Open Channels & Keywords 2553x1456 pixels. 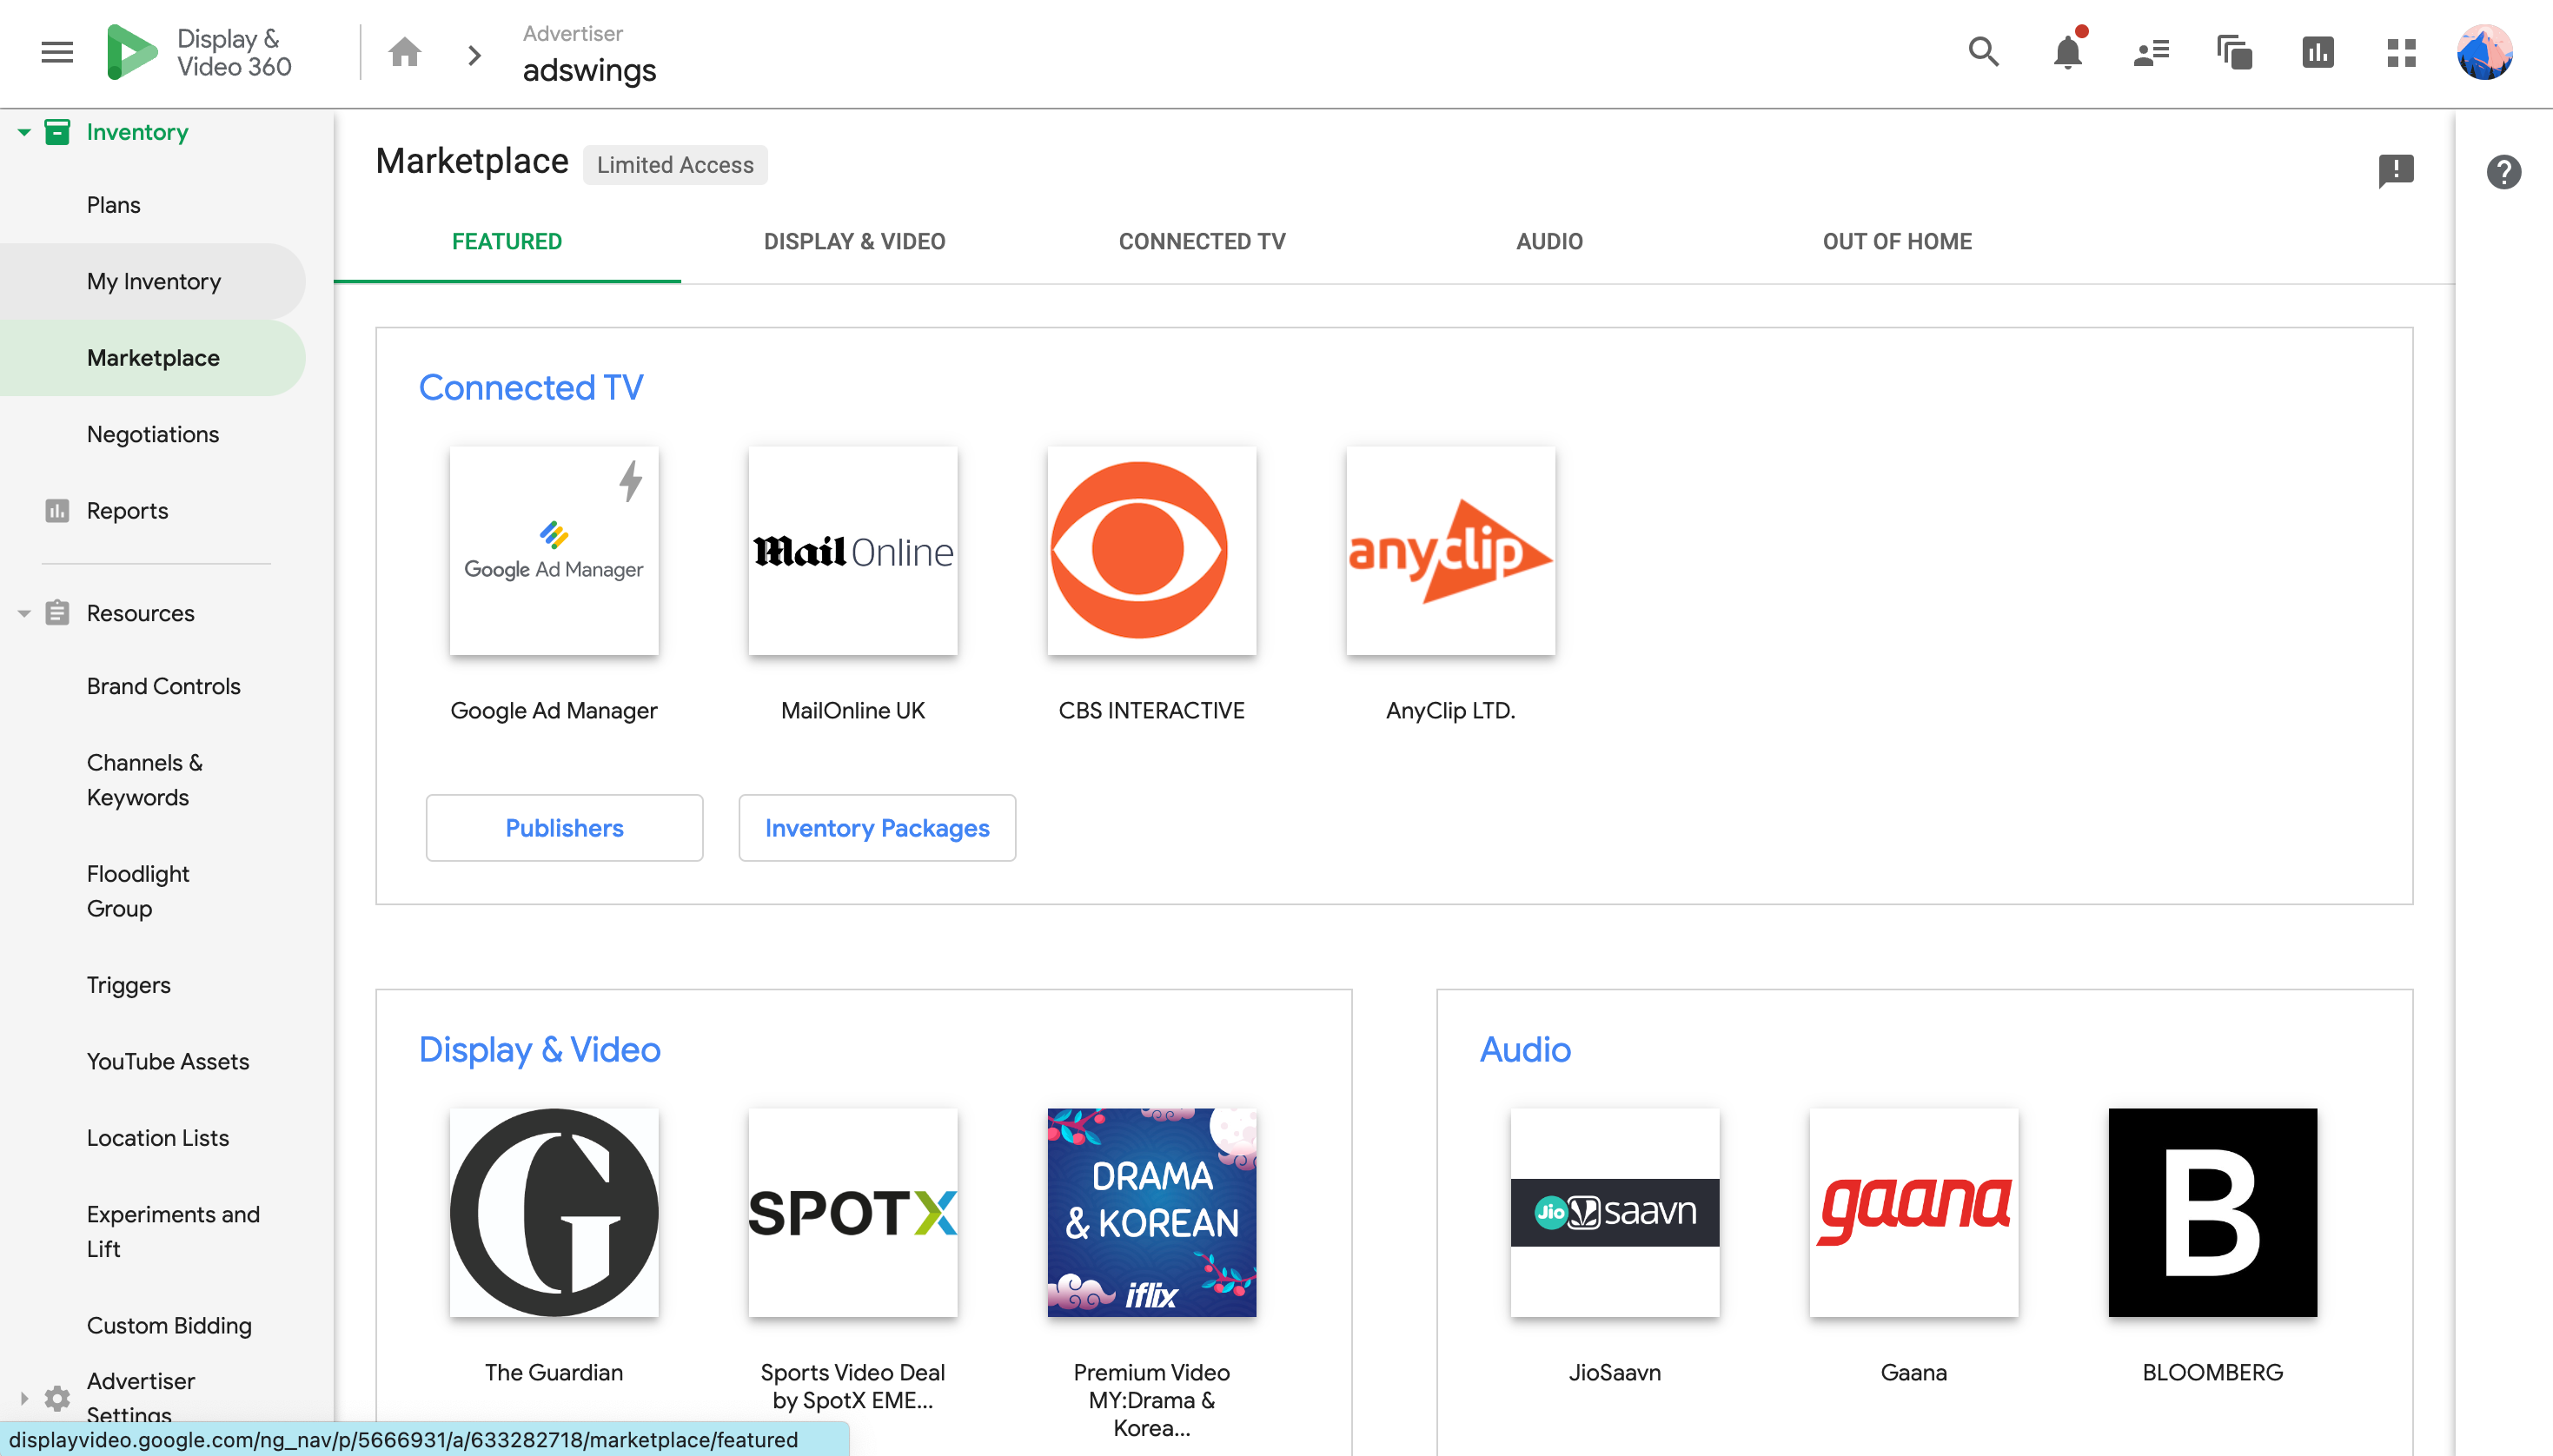click(x=145, y=780)
